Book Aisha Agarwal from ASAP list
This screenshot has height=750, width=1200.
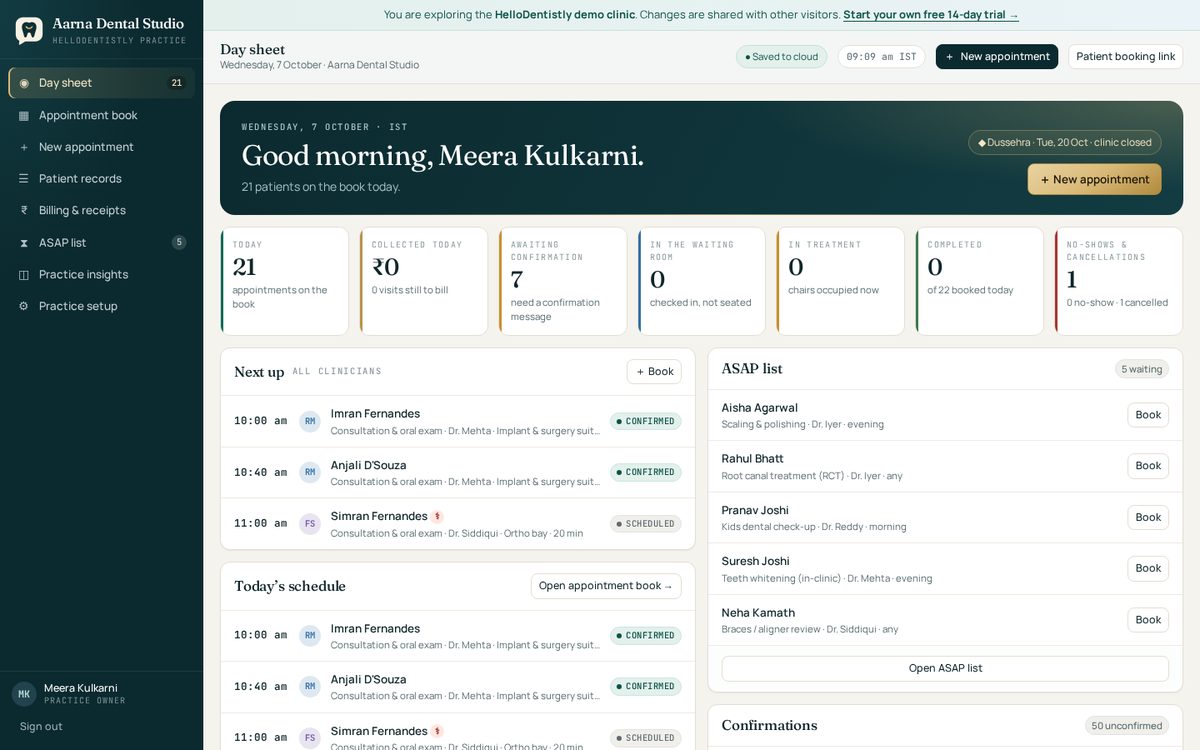pos(1148,415)
